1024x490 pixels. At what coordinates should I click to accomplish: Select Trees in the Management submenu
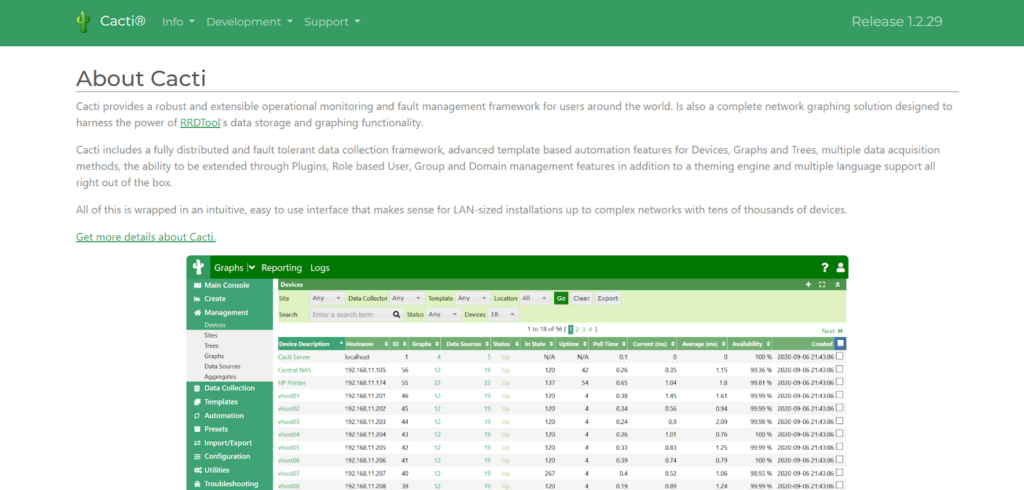pyautogui.click(x=211, y=345)
